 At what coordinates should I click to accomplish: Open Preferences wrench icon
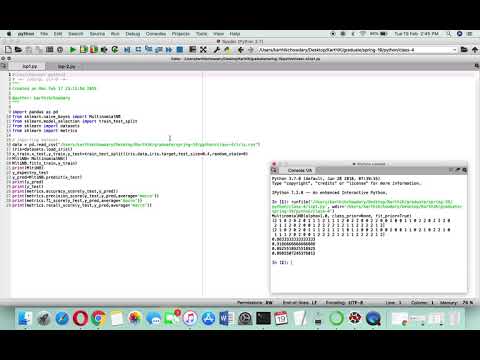click(x=216, y=50)
